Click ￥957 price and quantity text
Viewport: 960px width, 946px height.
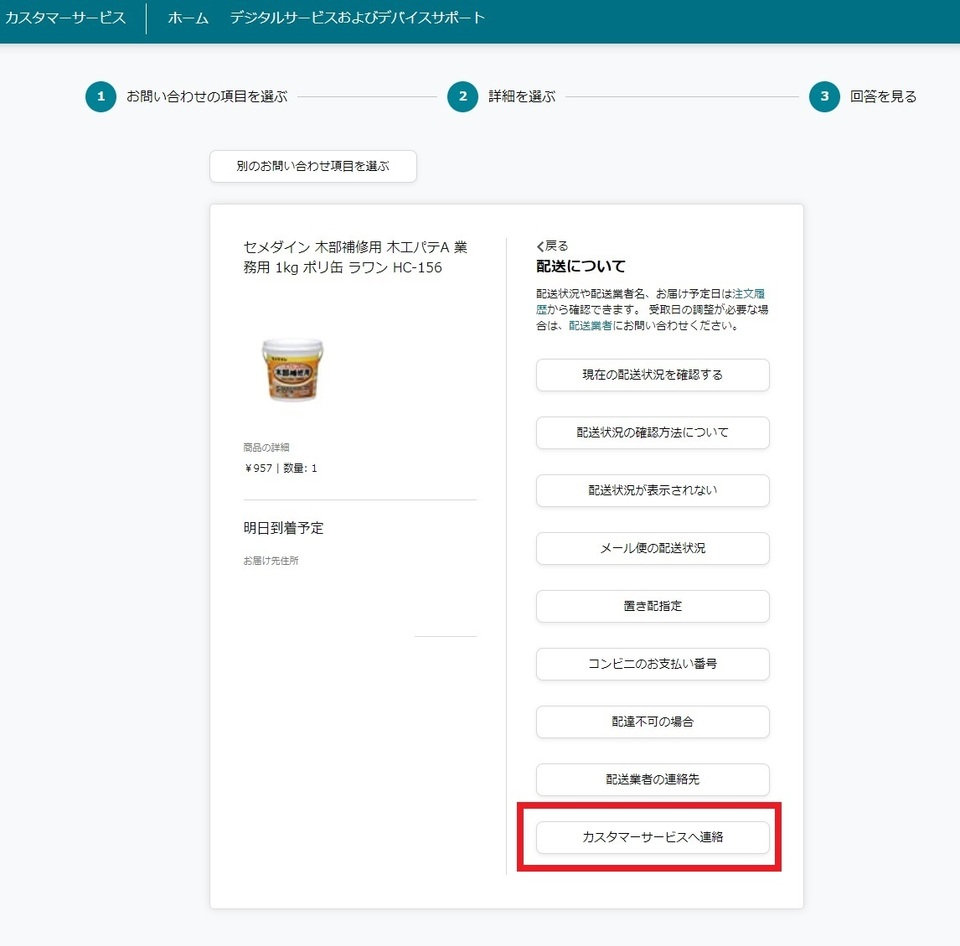tap(280, 468)
